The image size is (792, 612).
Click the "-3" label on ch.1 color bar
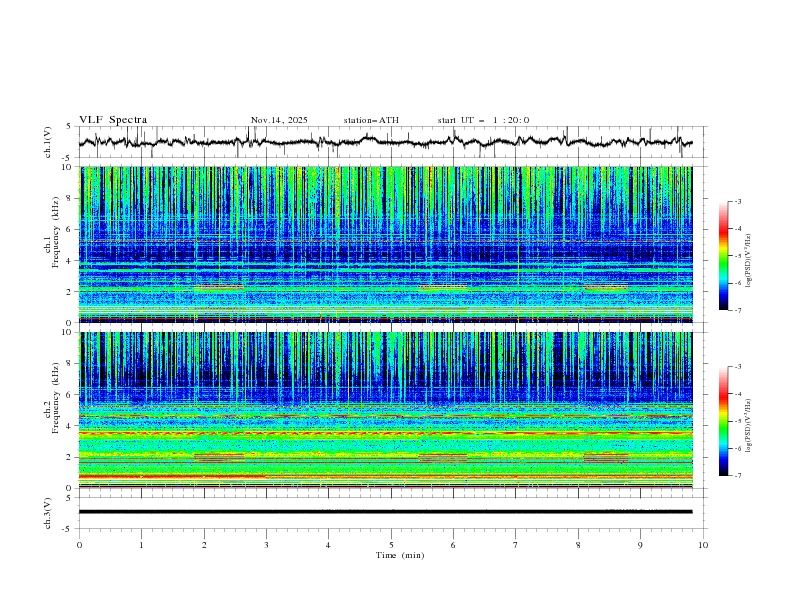(737, 201)
